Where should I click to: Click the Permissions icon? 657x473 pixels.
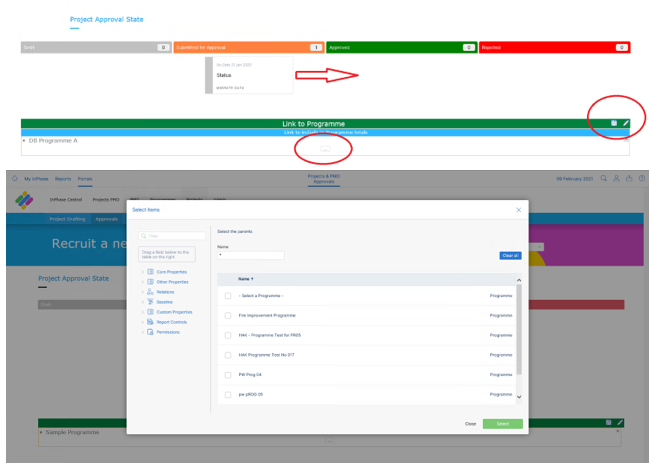coord(150,332)
